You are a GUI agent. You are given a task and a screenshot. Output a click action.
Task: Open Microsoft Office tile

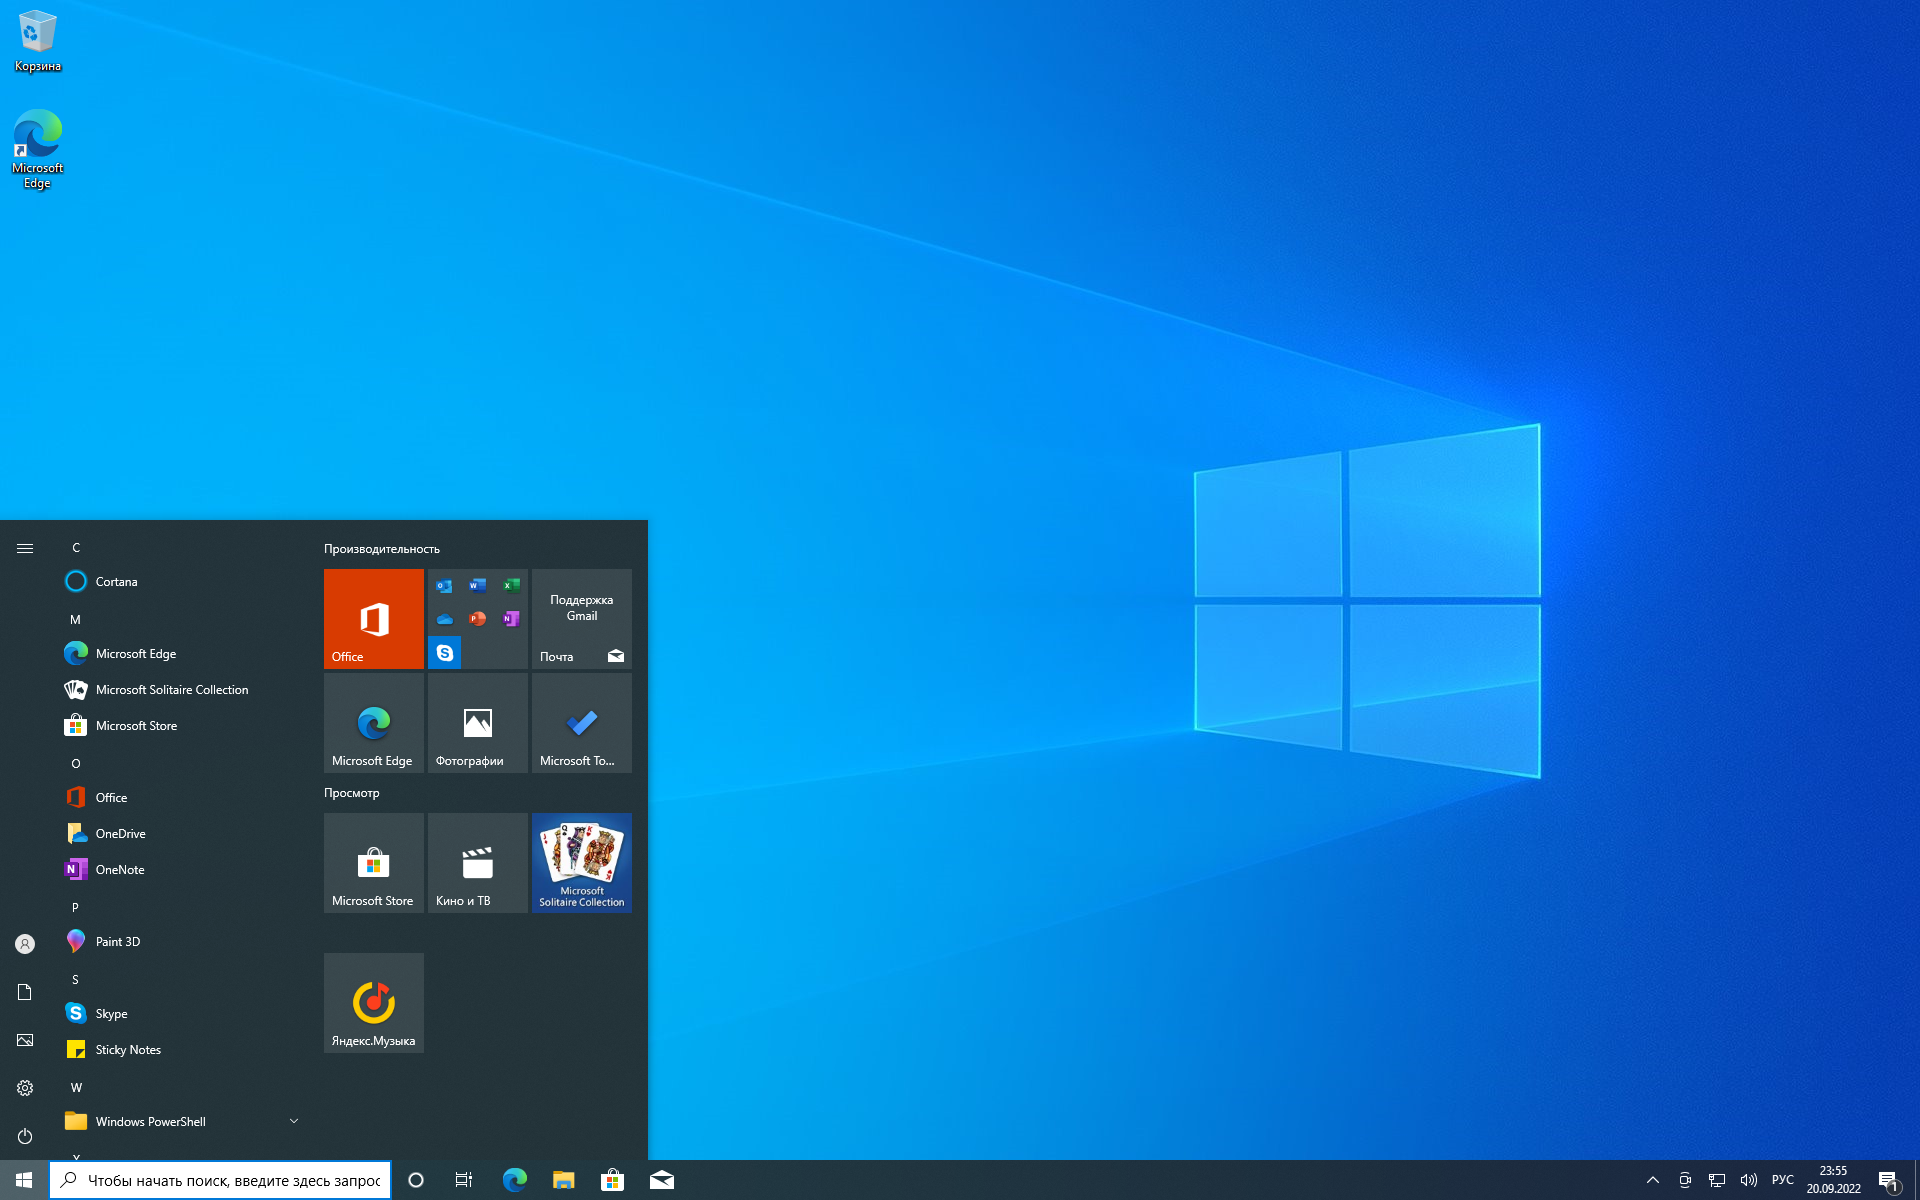(372, 617)
